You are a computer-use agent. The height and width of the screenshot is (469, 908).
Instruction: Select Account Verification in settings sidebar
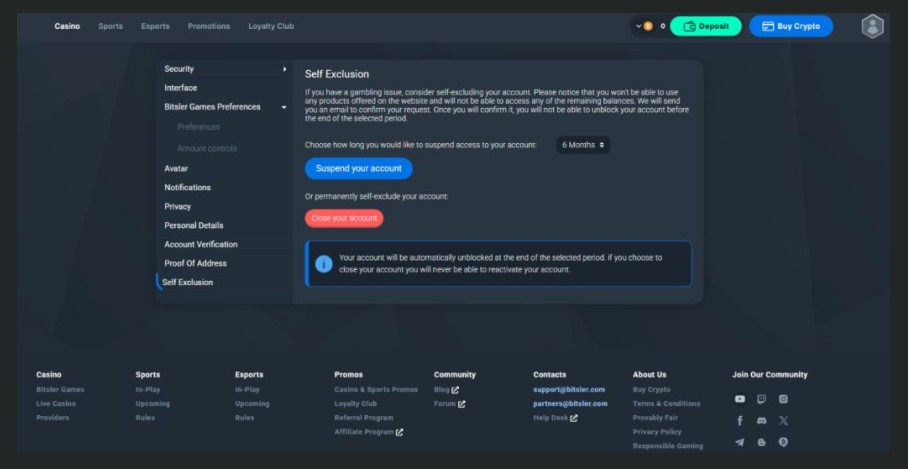click(201, 244)
